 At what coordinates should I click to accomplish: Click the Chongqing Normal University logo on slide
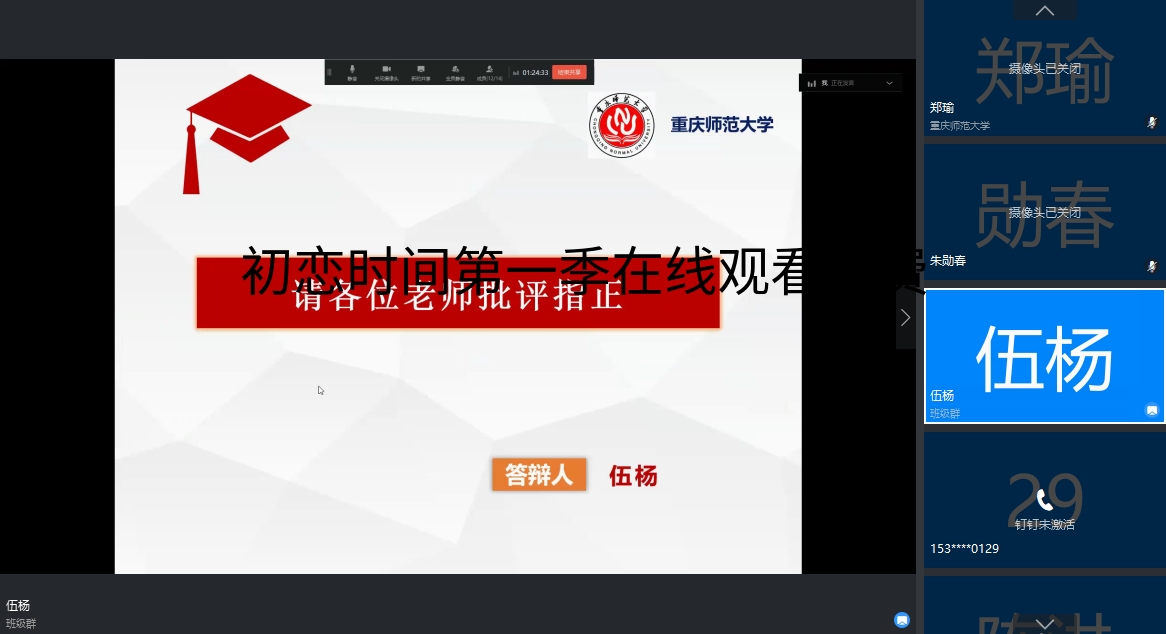(x=622, y=125)
